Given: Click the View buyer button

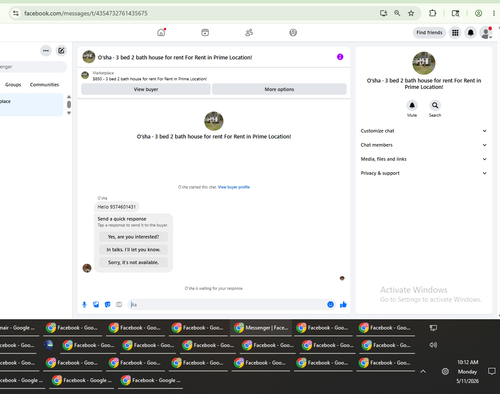Looking at the screenshot, I should tap(146, 89).
